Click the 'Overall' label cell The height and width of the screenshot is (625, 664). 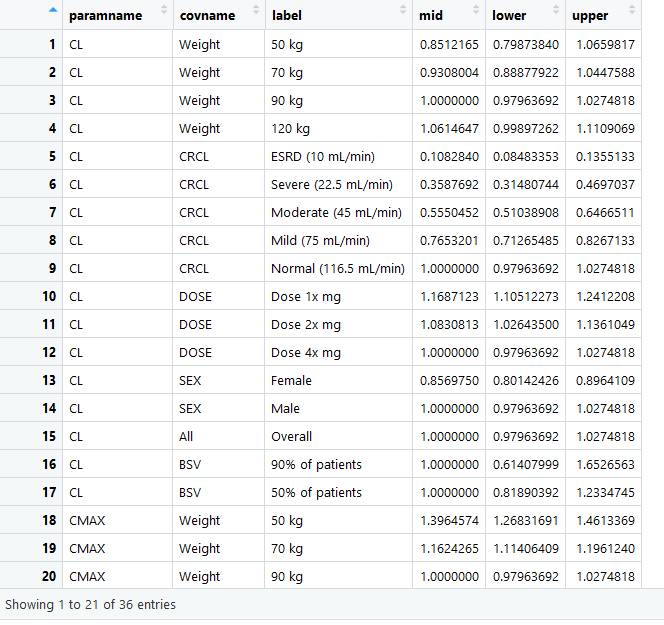(291, 437)
